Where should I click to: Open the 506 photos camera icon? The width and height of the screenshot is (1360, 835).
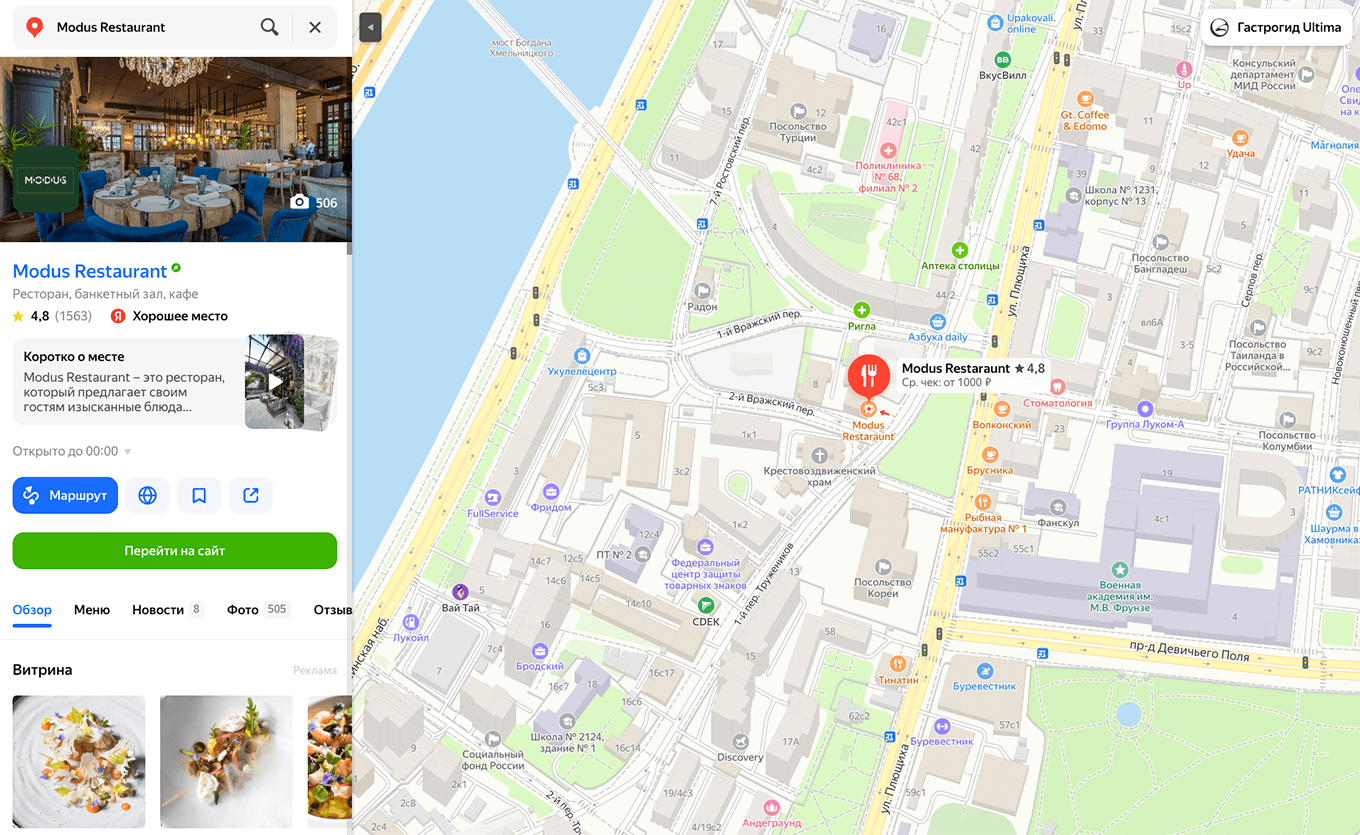click(313, 203)
